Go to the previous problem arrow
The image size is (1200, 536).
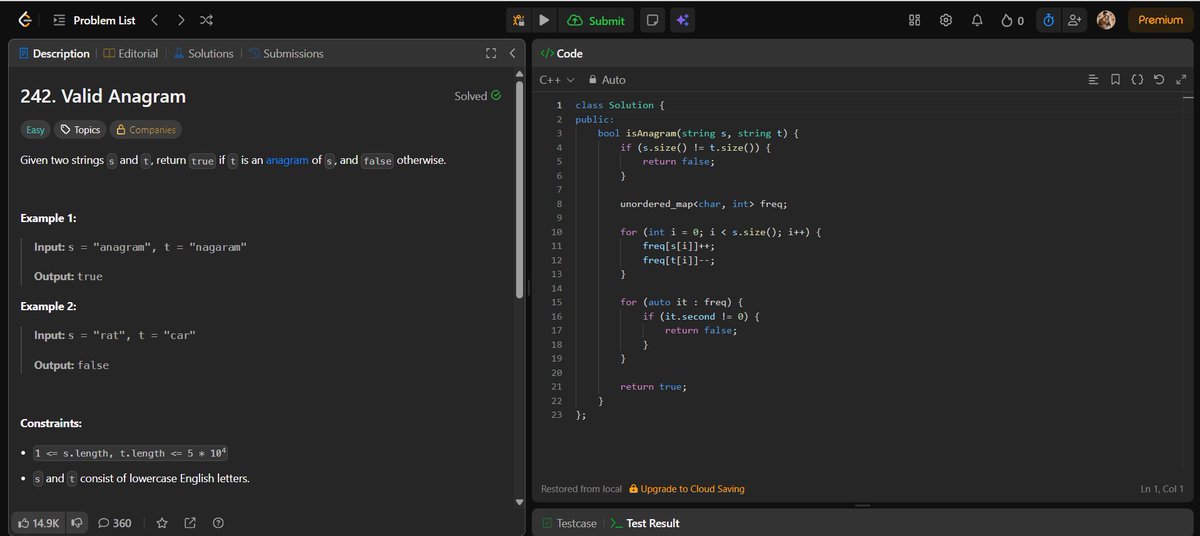[154, 20]
